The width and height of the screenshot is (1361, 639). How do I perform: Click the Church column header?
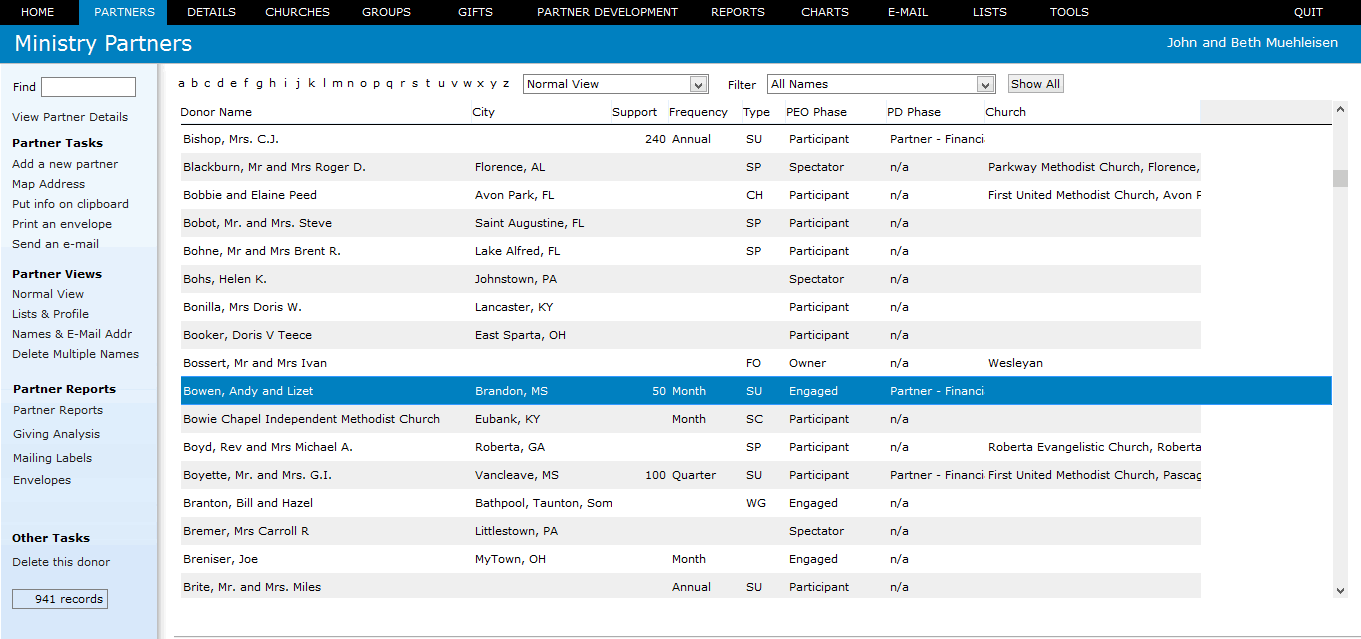(1005, 112)
